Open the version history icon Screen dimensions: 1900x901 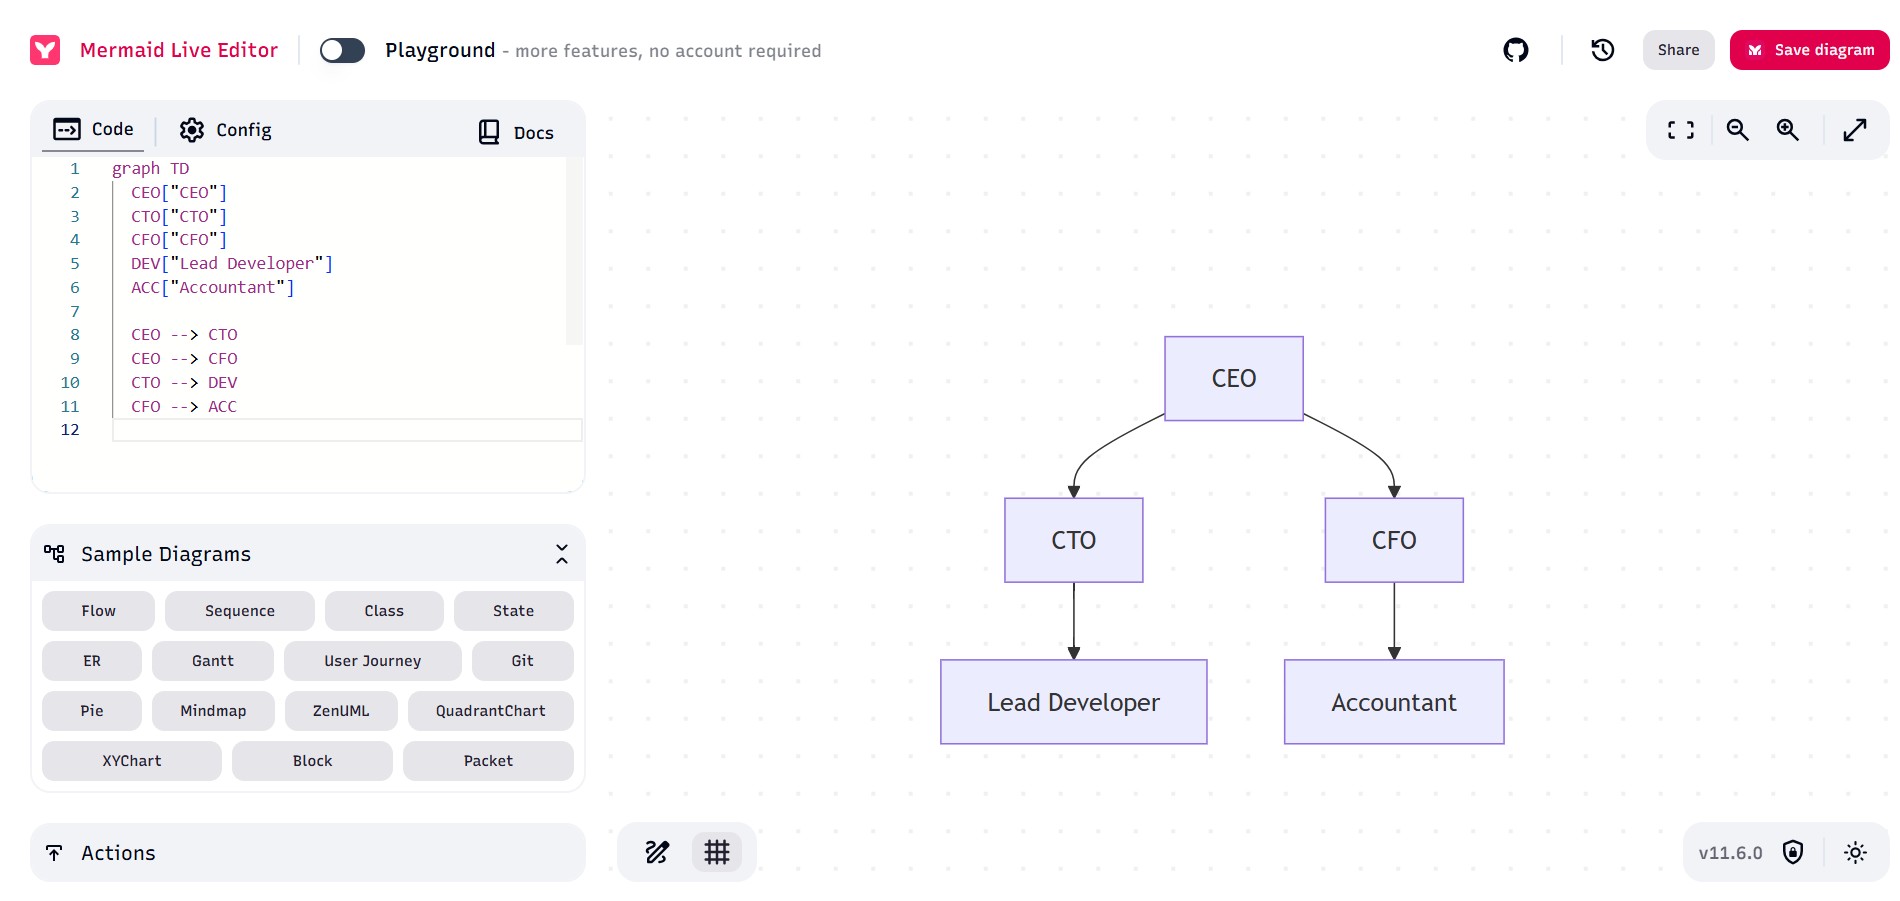tap(1603, 50)
